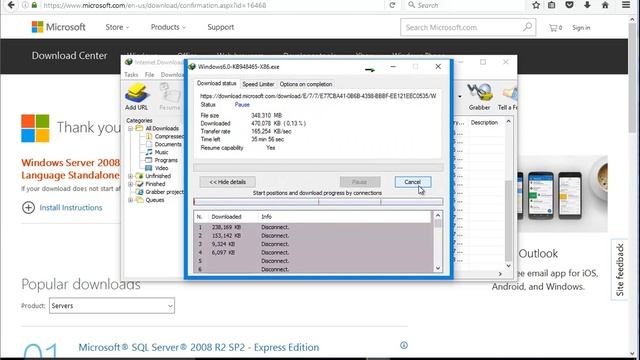Expand the Queues tree node
The width and height of the screenshot is (640, 360).
point(131,200)
